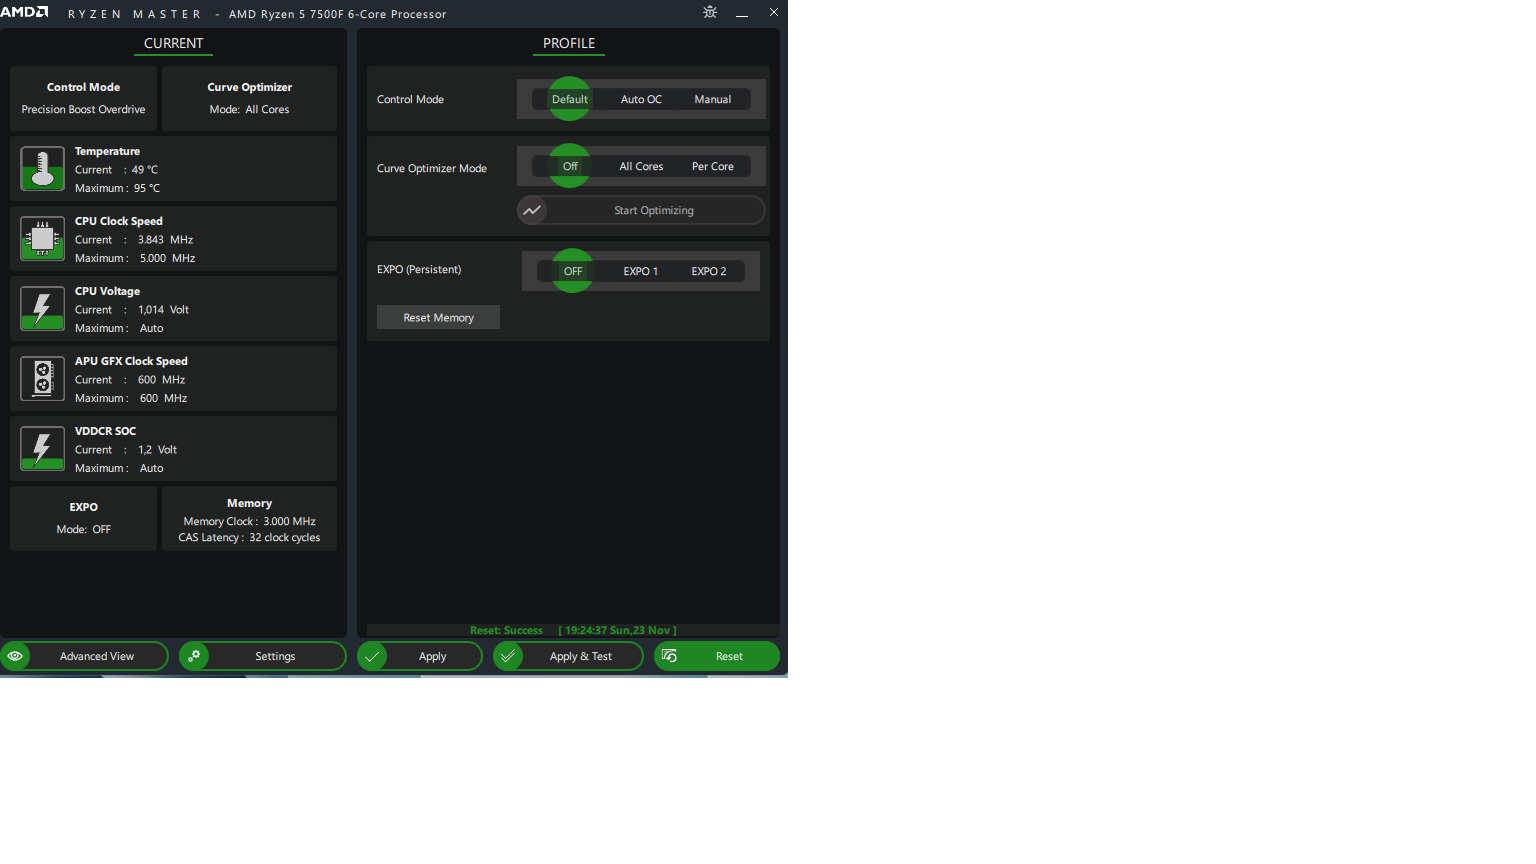The height and width of the screenshot is (864, 1536).
Task: Enable the EXPO 1 memory profile
Action: pos(641,271)
